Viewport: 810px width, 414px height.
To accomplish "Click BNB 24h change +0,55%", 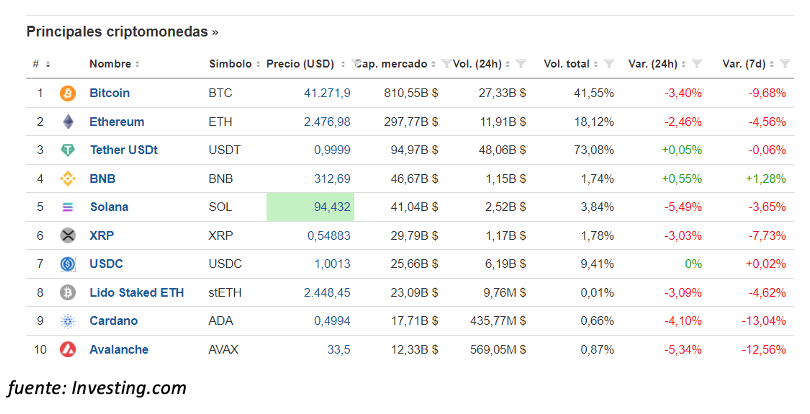I will click(682, 179).
